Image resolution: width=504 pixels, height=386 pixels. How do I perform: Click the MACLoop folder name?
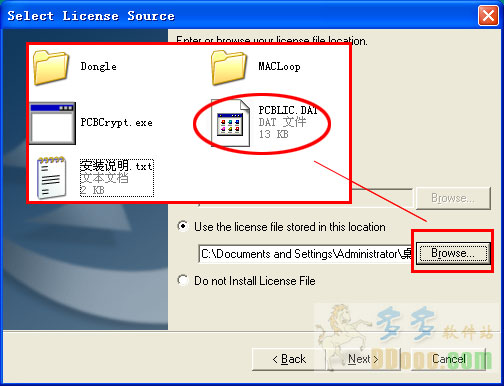coord(279,66)
